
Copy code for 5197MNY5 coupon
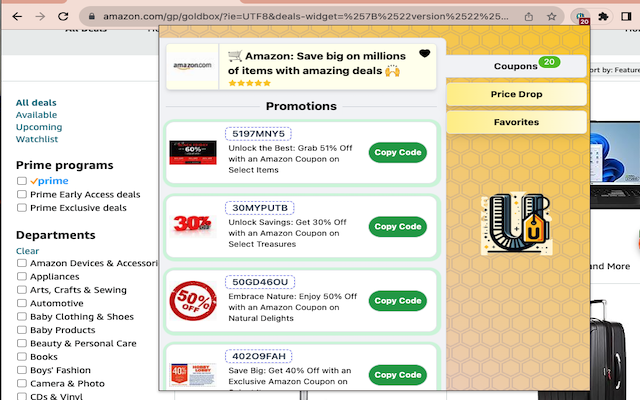398,152
